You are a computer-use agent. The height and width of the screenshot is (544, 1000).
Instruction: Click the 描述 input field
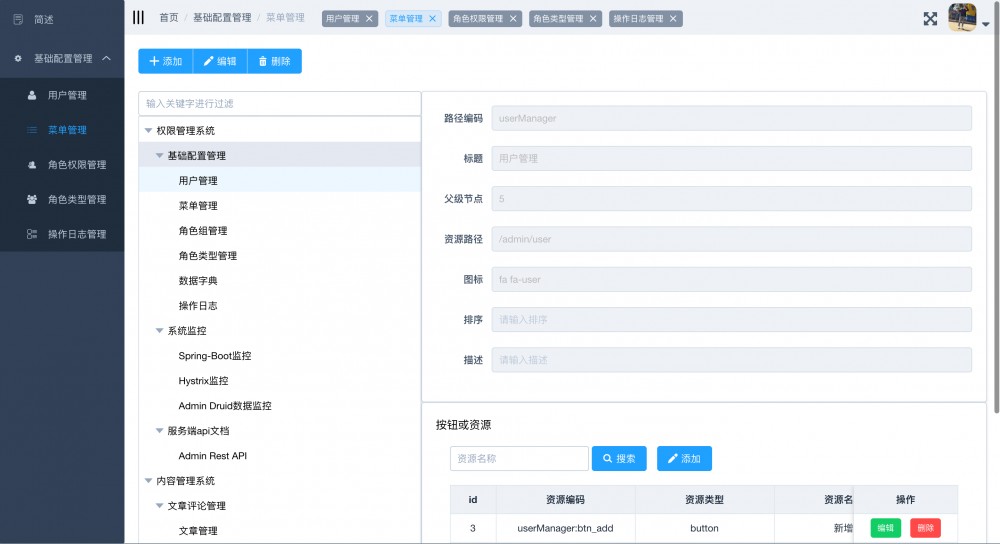(732, 360)
